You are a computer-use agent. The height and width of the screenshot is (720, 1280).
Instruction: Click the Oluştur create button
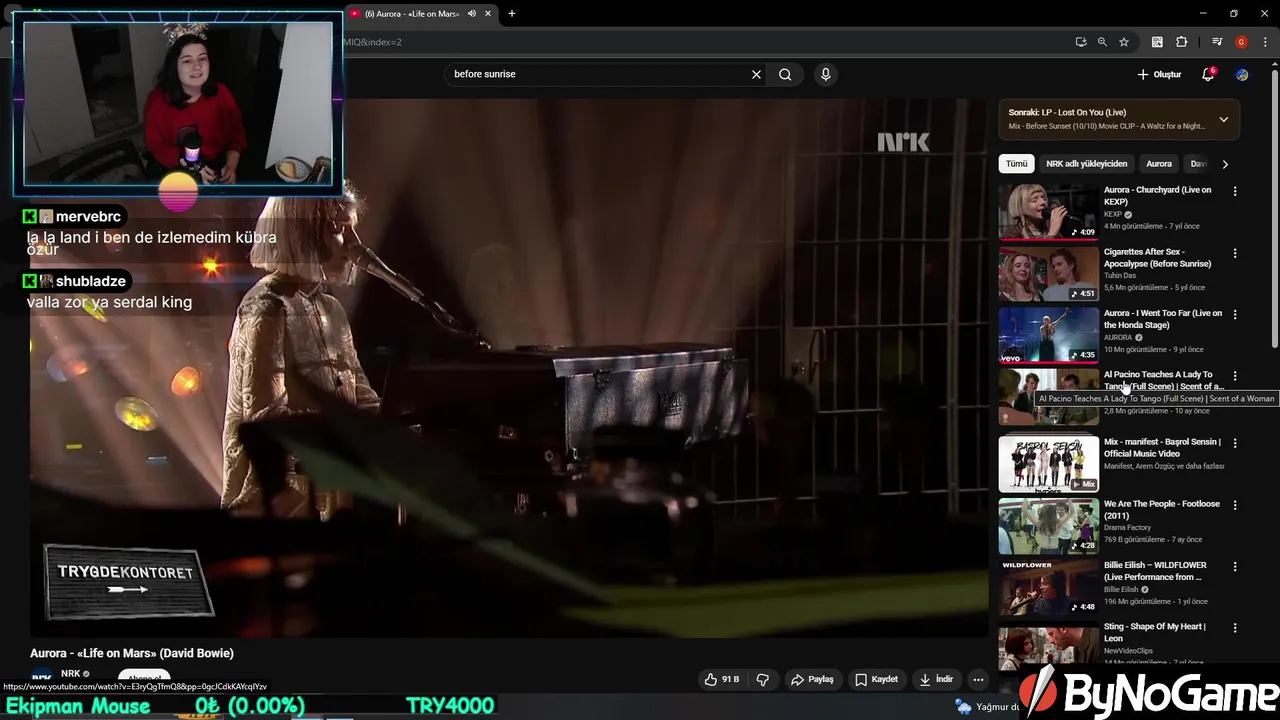pos(1159,75)
